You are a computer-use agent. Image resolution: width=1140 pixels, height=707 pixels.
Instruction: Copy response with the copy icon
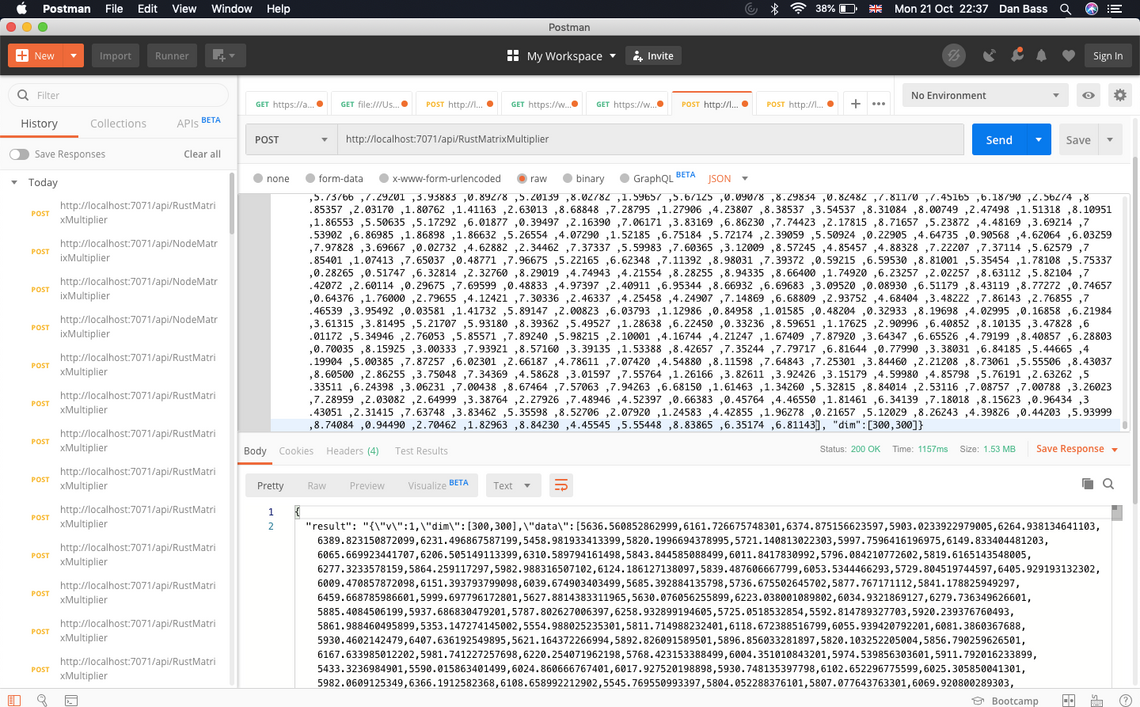tap(1088, 484)
